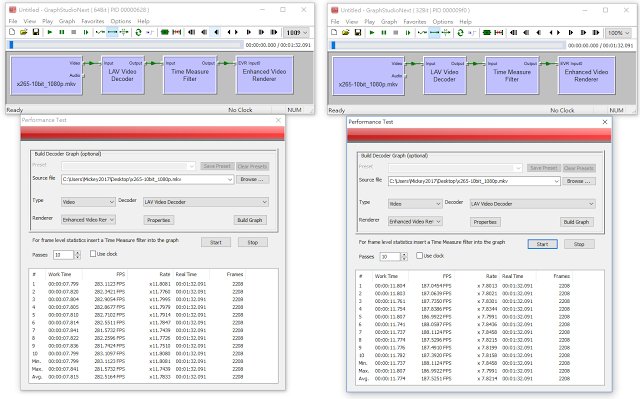Click Start button in right Performance Test
The height and width of the screenshot is (399, 640).
click(x=542, y=244)
